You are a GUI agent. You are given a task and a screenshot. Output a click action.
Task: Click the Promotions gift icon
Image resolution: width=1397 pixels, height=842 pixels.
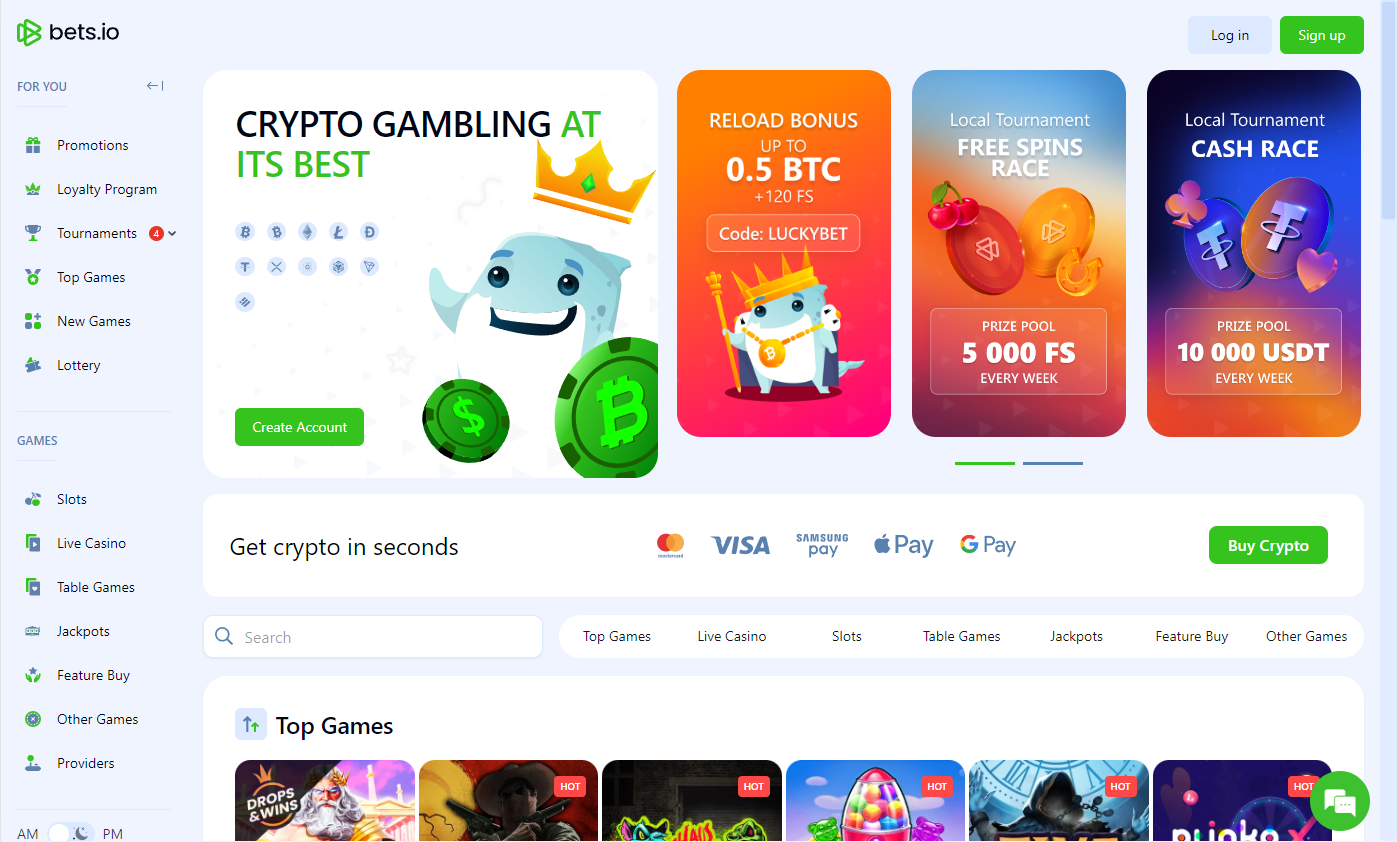(x=33, y=145)
